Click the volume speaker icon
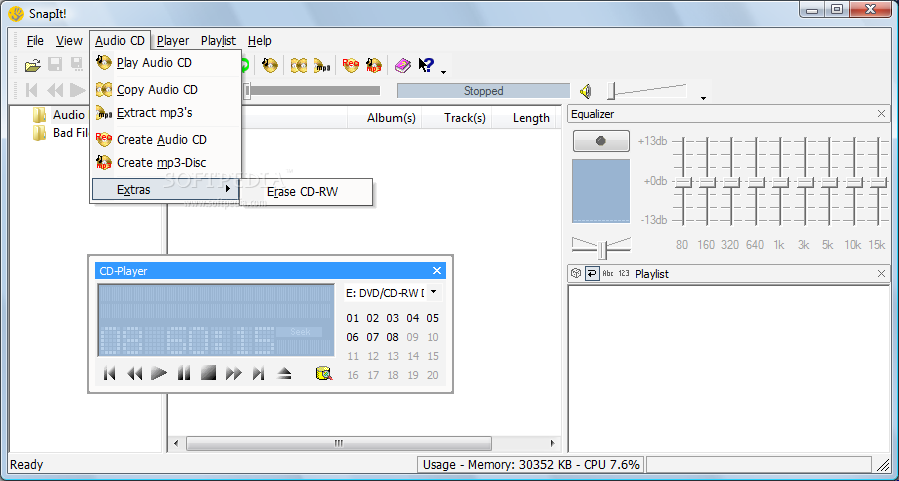899x481 pixels. (x=585, y=91)
